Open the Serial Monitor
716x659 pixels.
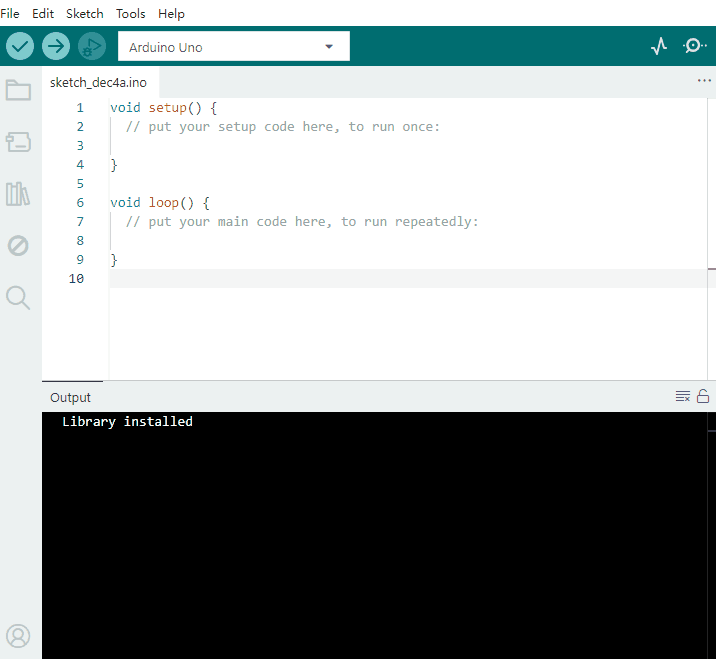click(695, 46)
